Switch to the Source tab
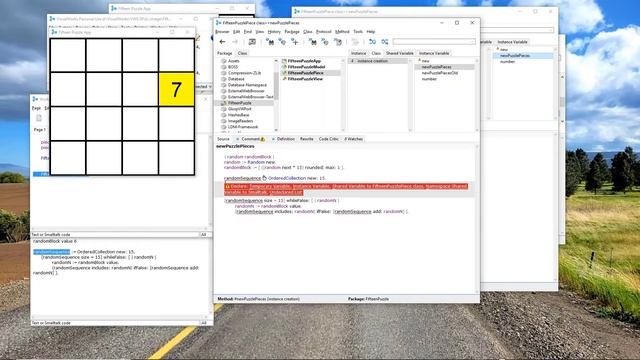 pyautogui.click(x=223, y=139)
